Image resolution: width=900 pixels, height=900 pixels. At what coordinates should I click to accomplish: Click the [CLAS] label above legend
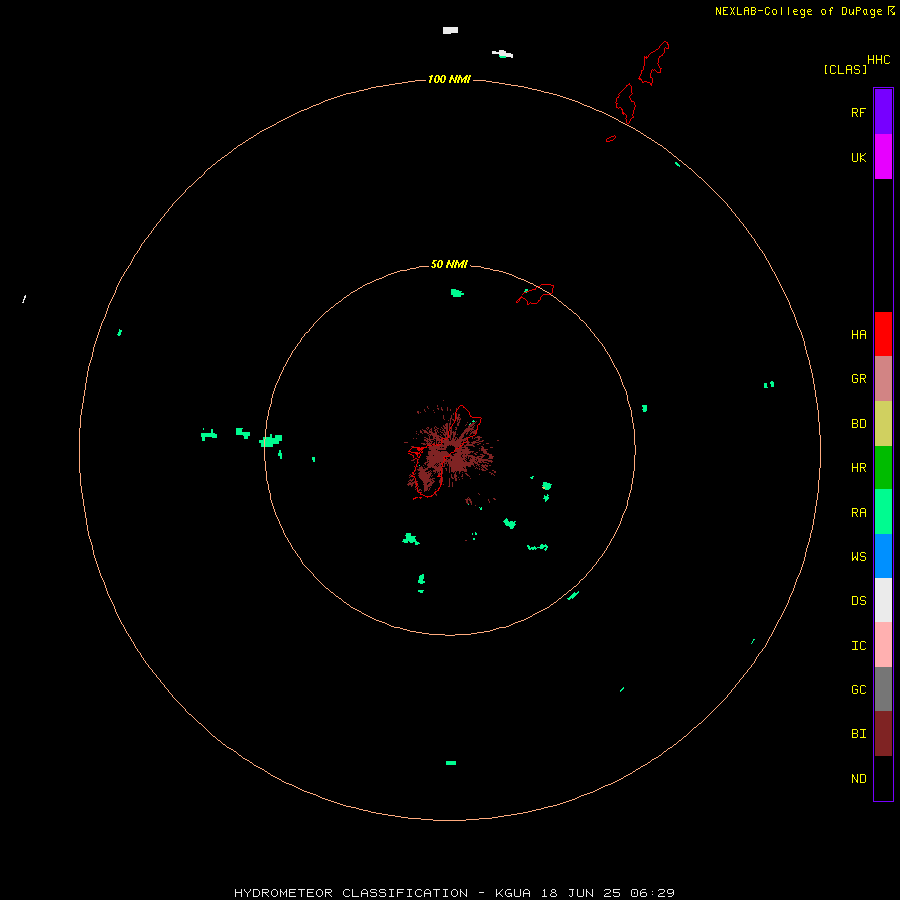coord(845,69)
